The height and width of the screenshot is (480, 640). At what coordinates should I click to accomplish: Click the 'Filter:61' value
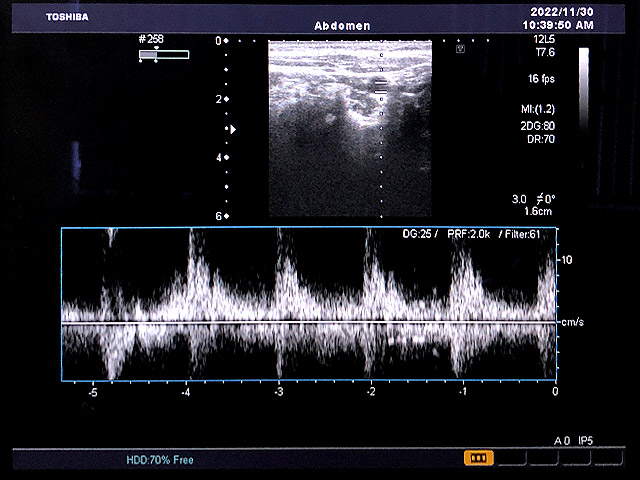point(522,234)
